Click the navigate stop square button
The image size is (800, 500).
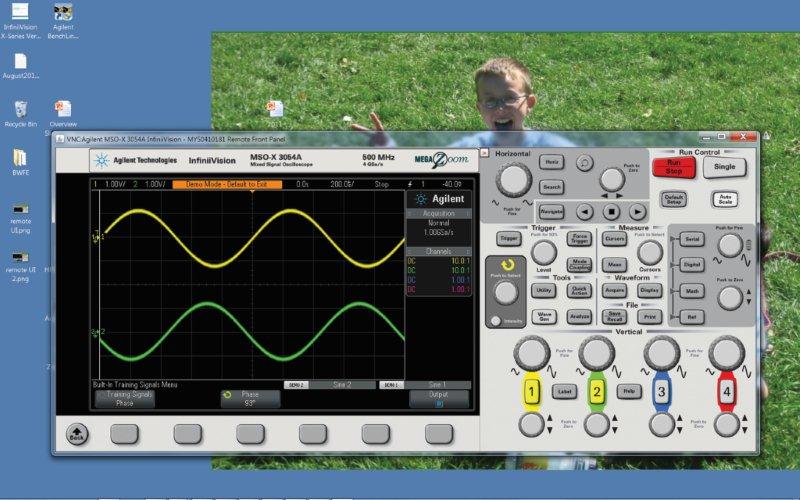pyautogui.click(x=611, y=211)
